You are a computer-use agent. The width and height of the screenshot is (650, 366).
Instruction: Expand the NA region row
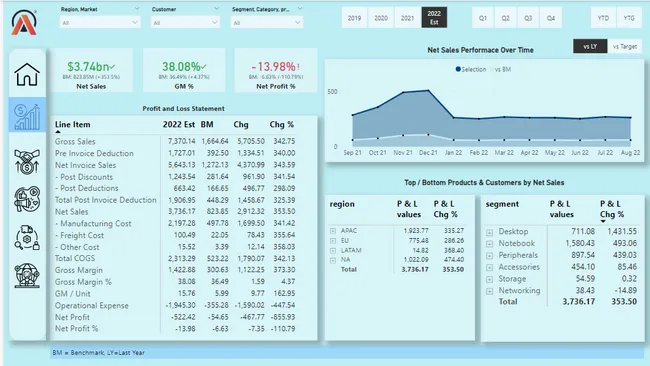click(x=333, y=260)
